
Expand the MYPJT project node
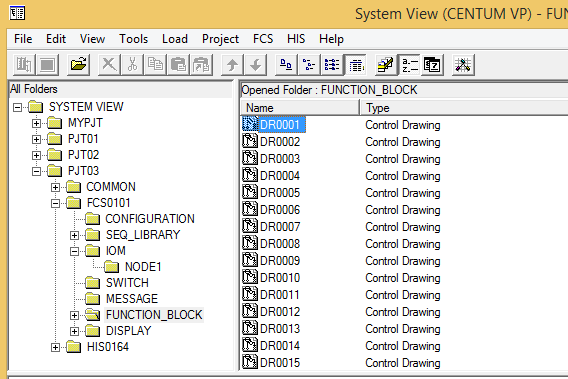point(36,123)
